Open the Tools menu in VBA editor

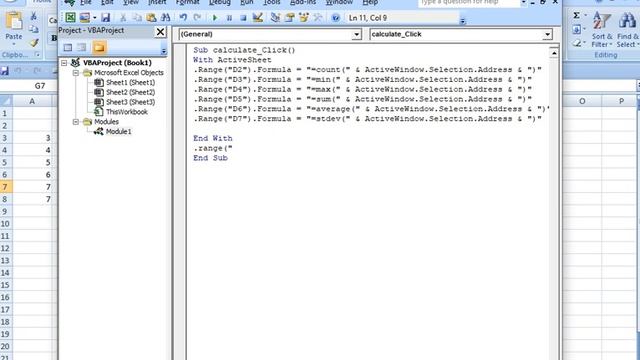click(271, 2)
